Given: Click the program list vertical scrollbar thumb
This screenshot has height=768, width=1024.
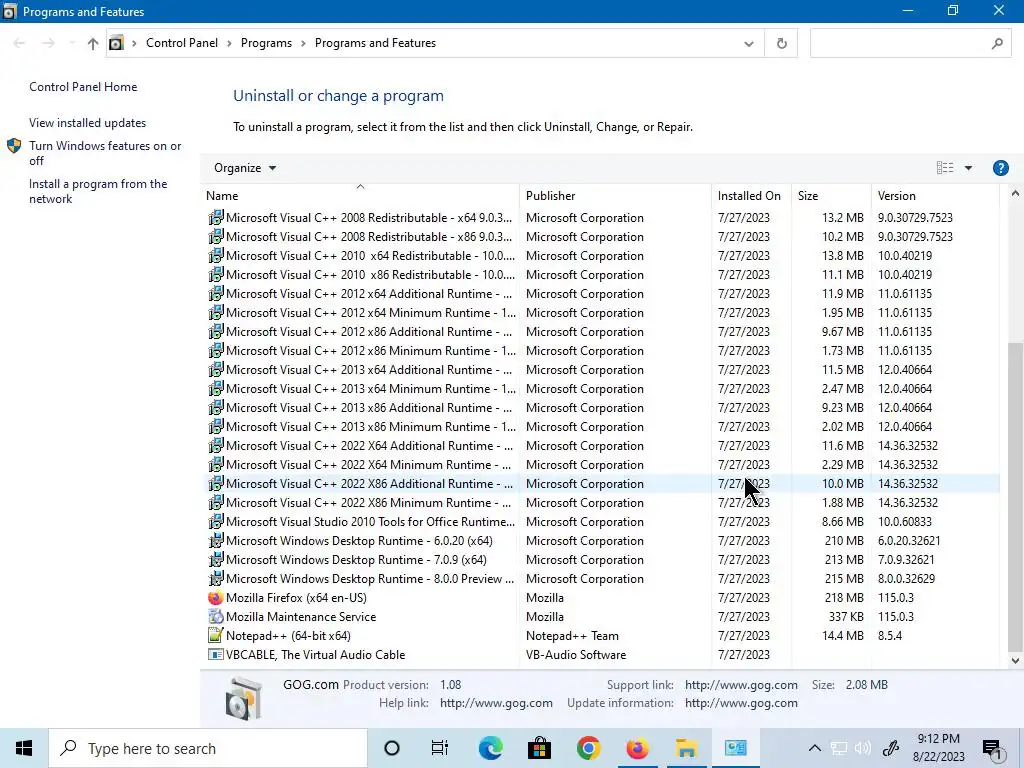Looking at the screenshot, I should point(1015,496).
